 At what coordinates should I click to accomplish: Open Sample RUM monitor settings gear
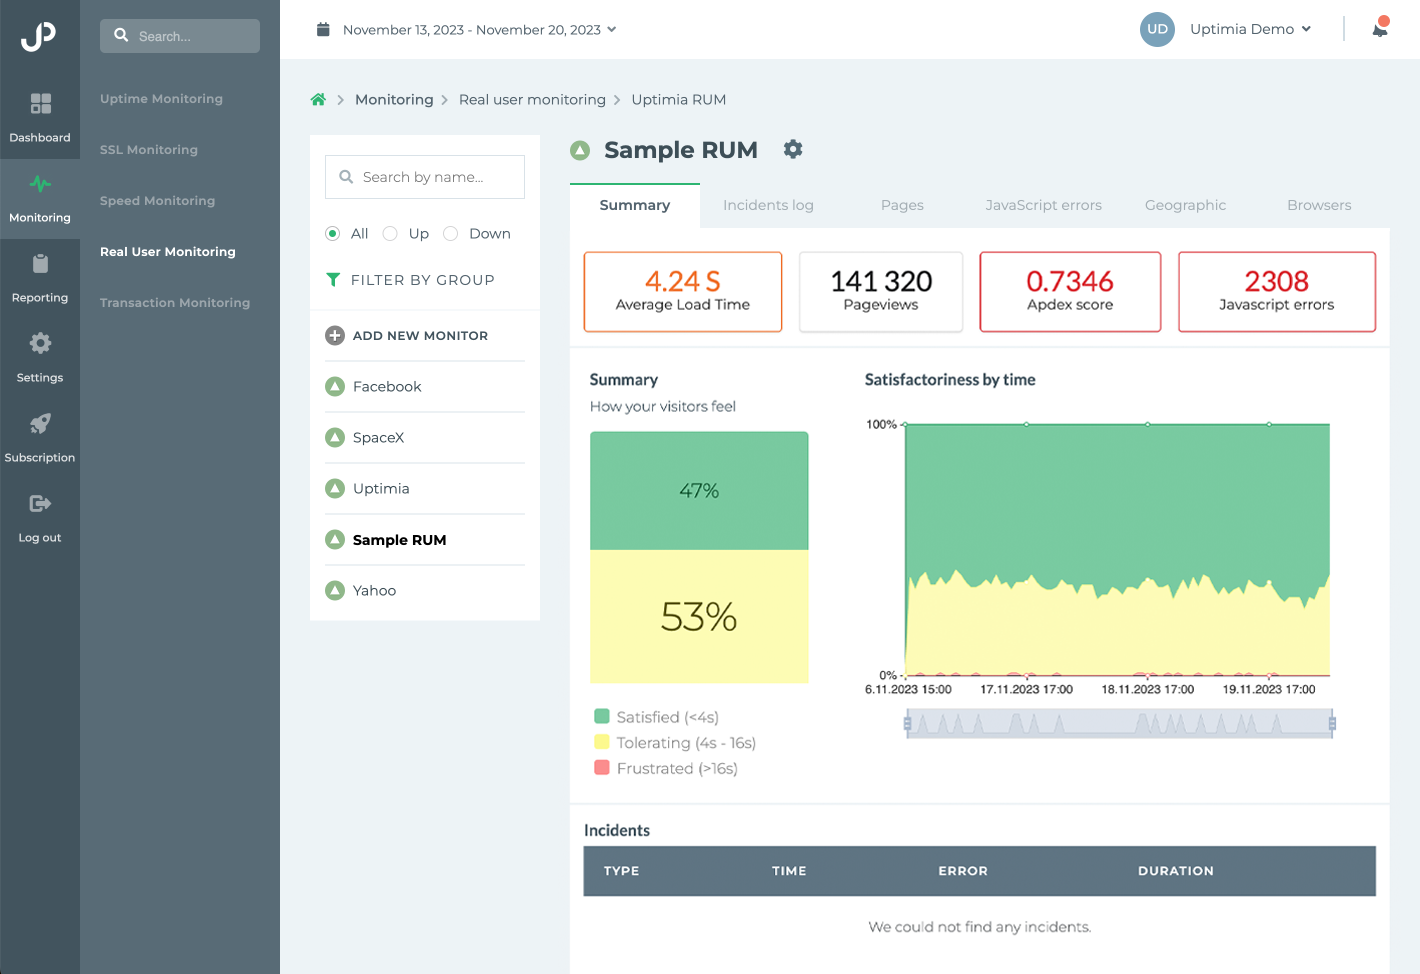point(793,149)
